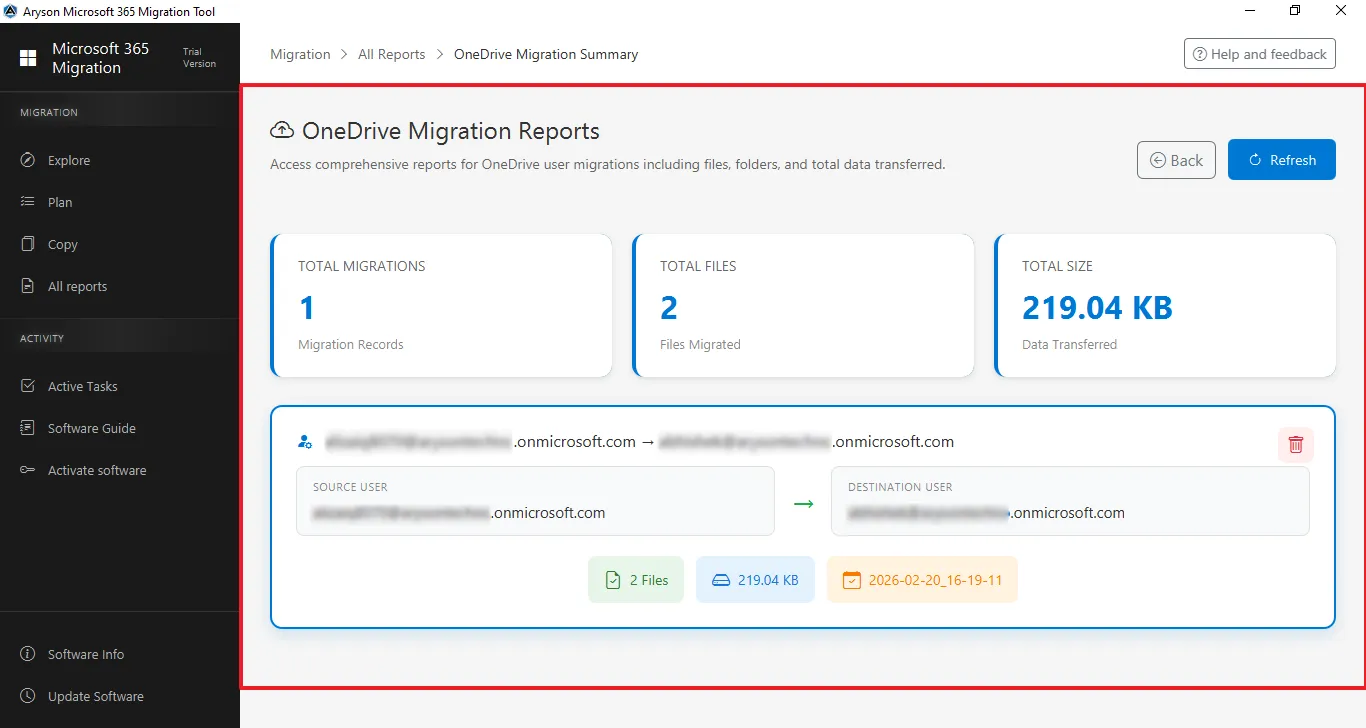
Task: Click the Active Tasks checklist icon
Action: [28, 386]
